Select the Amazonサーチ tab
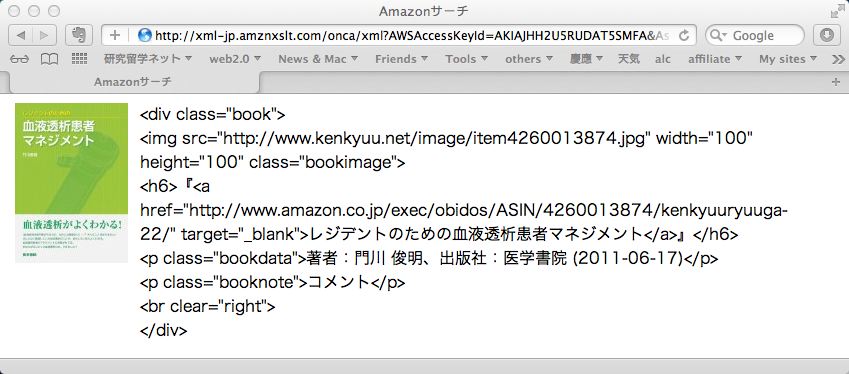The image size is (849, 374). click(x=133, y=82)
